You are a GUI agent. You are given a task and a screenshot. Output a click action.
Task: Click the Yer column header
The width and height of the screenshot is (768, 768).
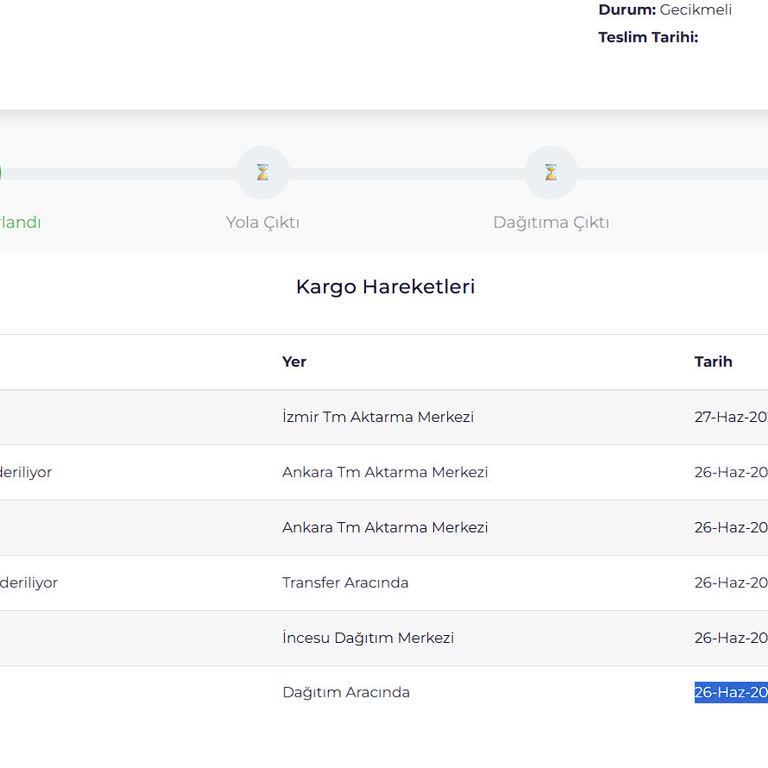(x=294, y=362)
